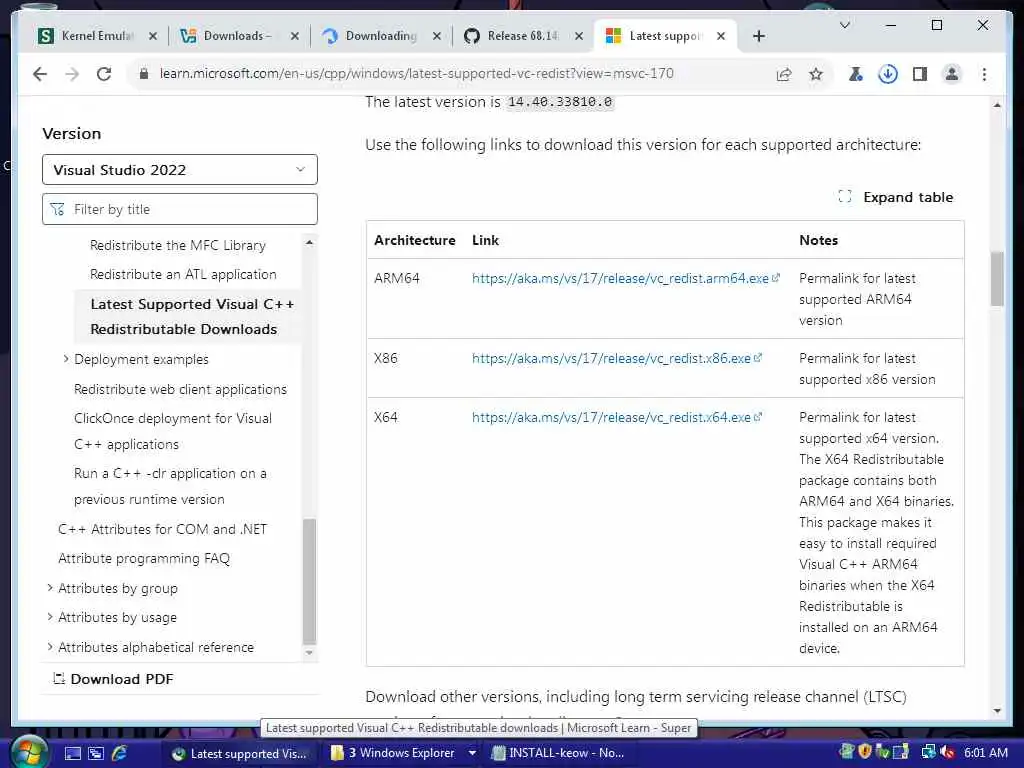Open the tab search chevron
1024x768 pixels.
(x=844, y=25)
